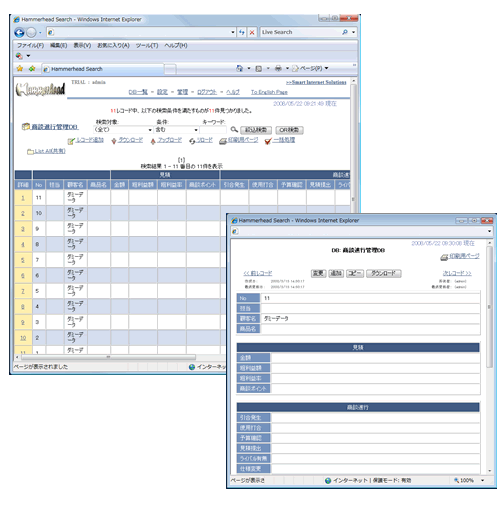Viewport: 500px width, 510px height.
Task: Click the OR検索 button
Action: point(289,130)
